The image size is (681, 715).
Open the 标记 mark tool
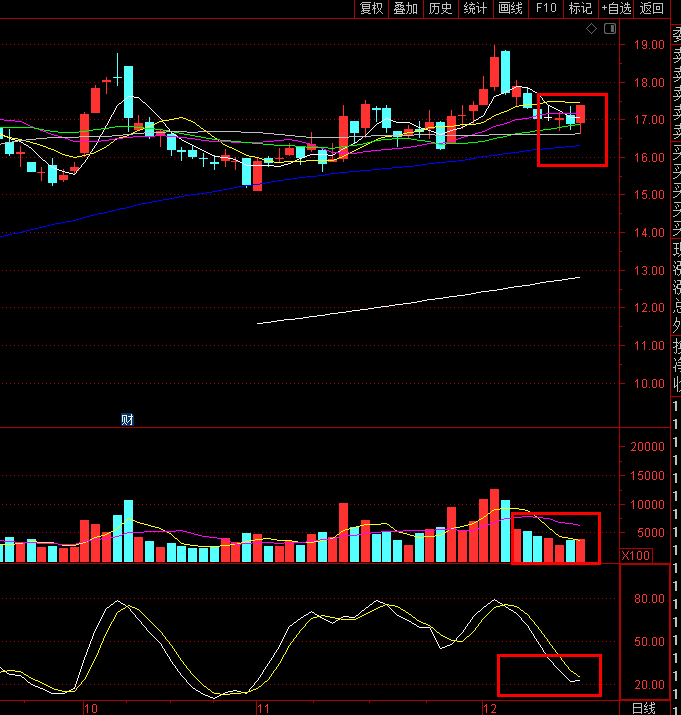[x=580, y=9]
